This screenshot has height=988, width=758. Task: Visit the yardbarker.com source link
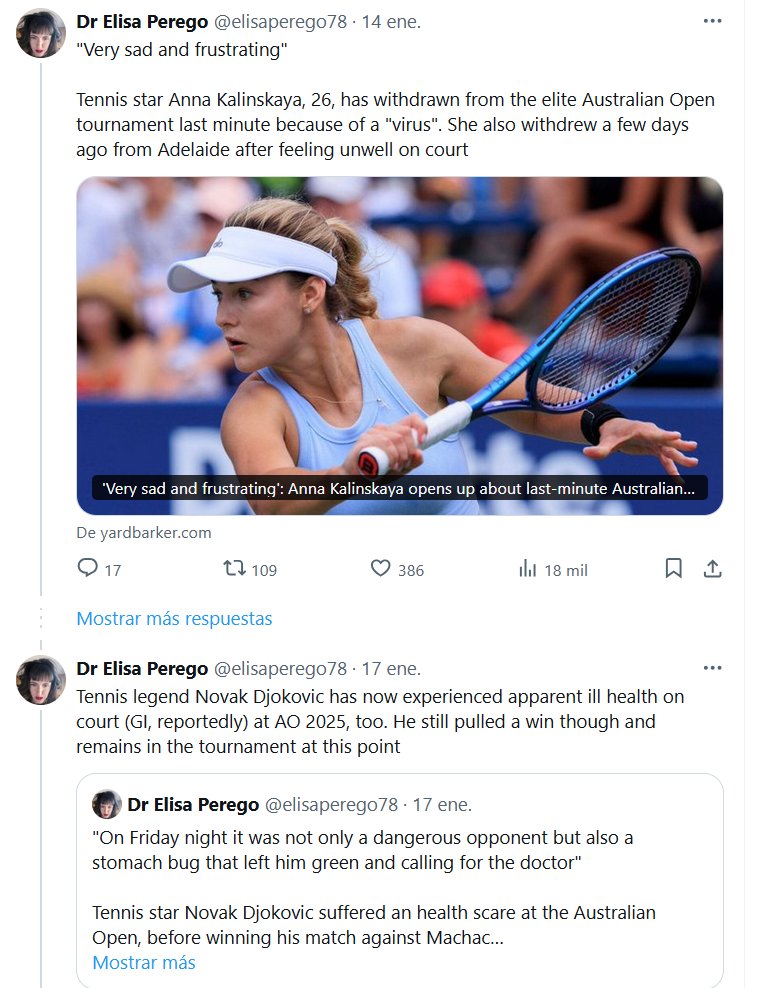pos(144,533)
